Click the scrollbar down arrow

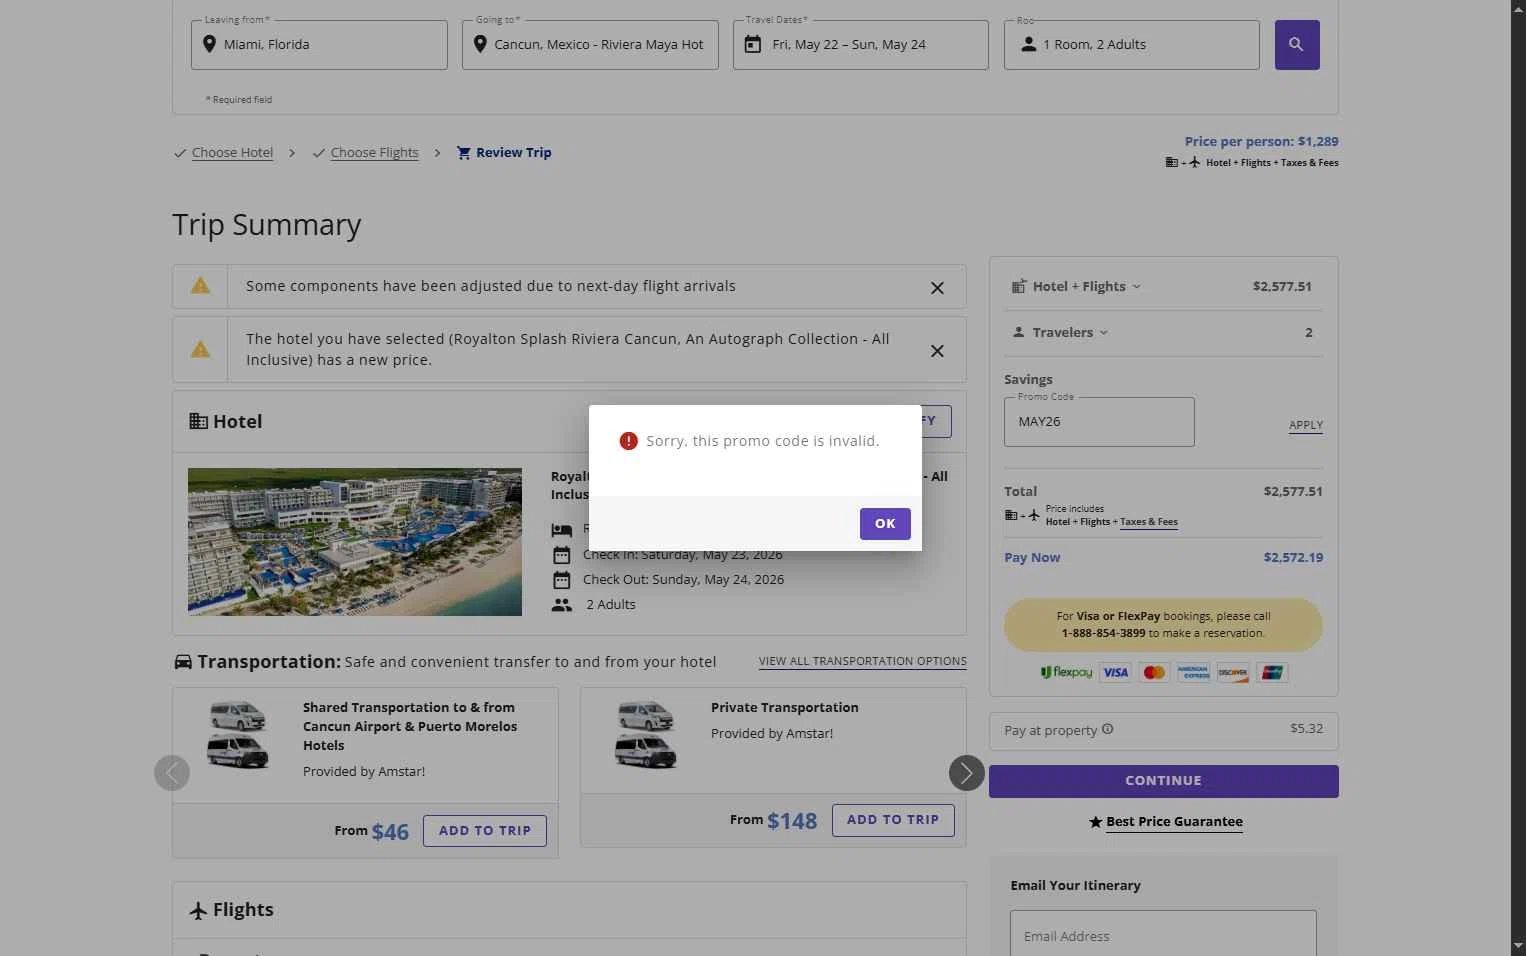click(1518, 946)
